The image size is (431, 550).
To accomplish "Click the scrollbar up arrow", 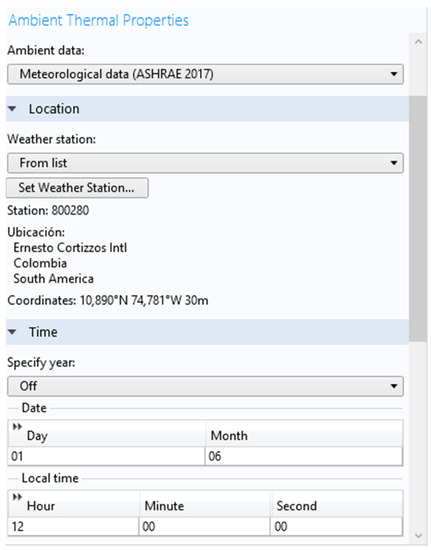I will point(418,42).
